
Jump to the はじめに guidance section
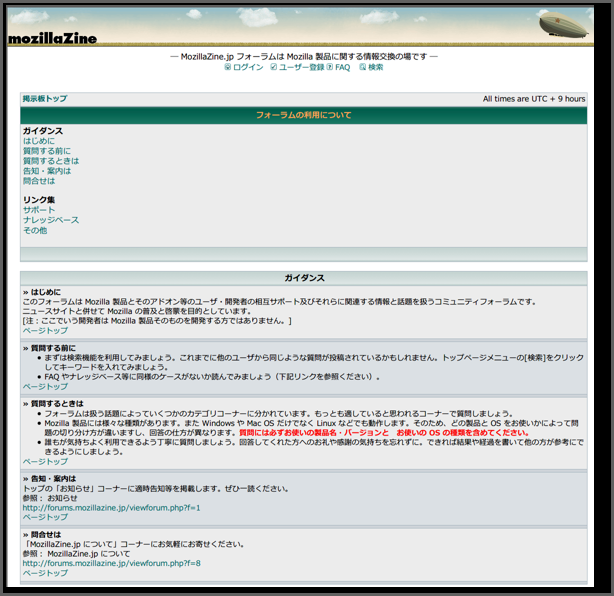(x=39, y=141)
